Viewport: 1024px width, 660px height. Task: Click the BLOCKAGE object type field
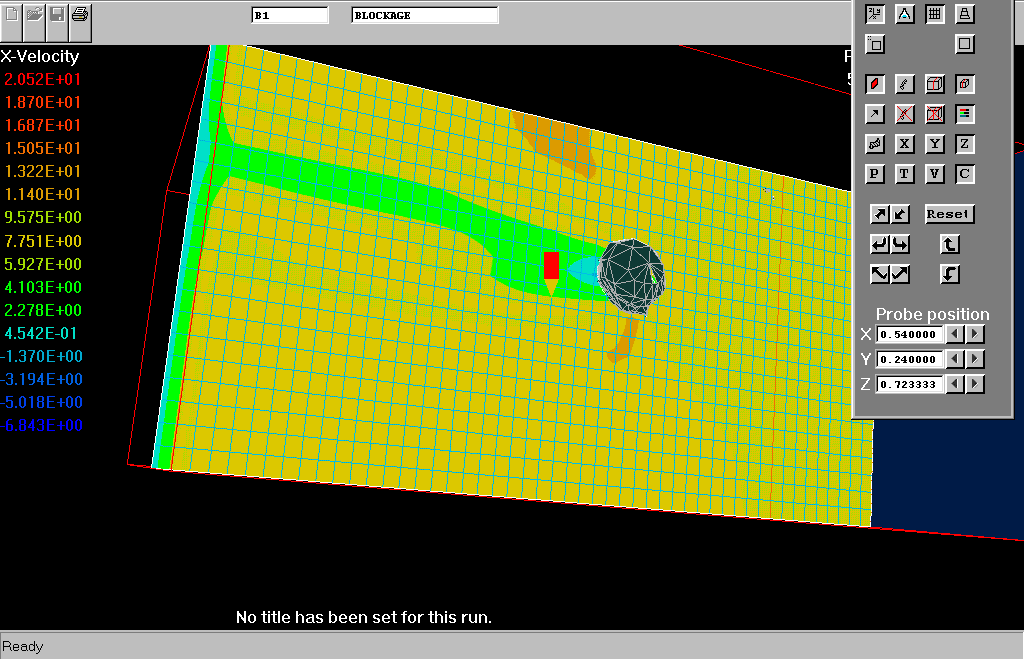point(424,16)
